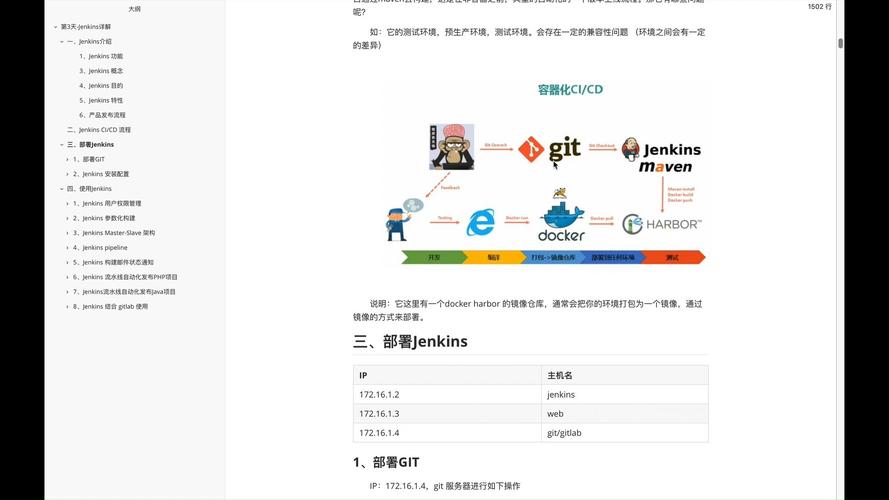
Task: Click the vertical scrollbar thumb
Action: [840, 43]
